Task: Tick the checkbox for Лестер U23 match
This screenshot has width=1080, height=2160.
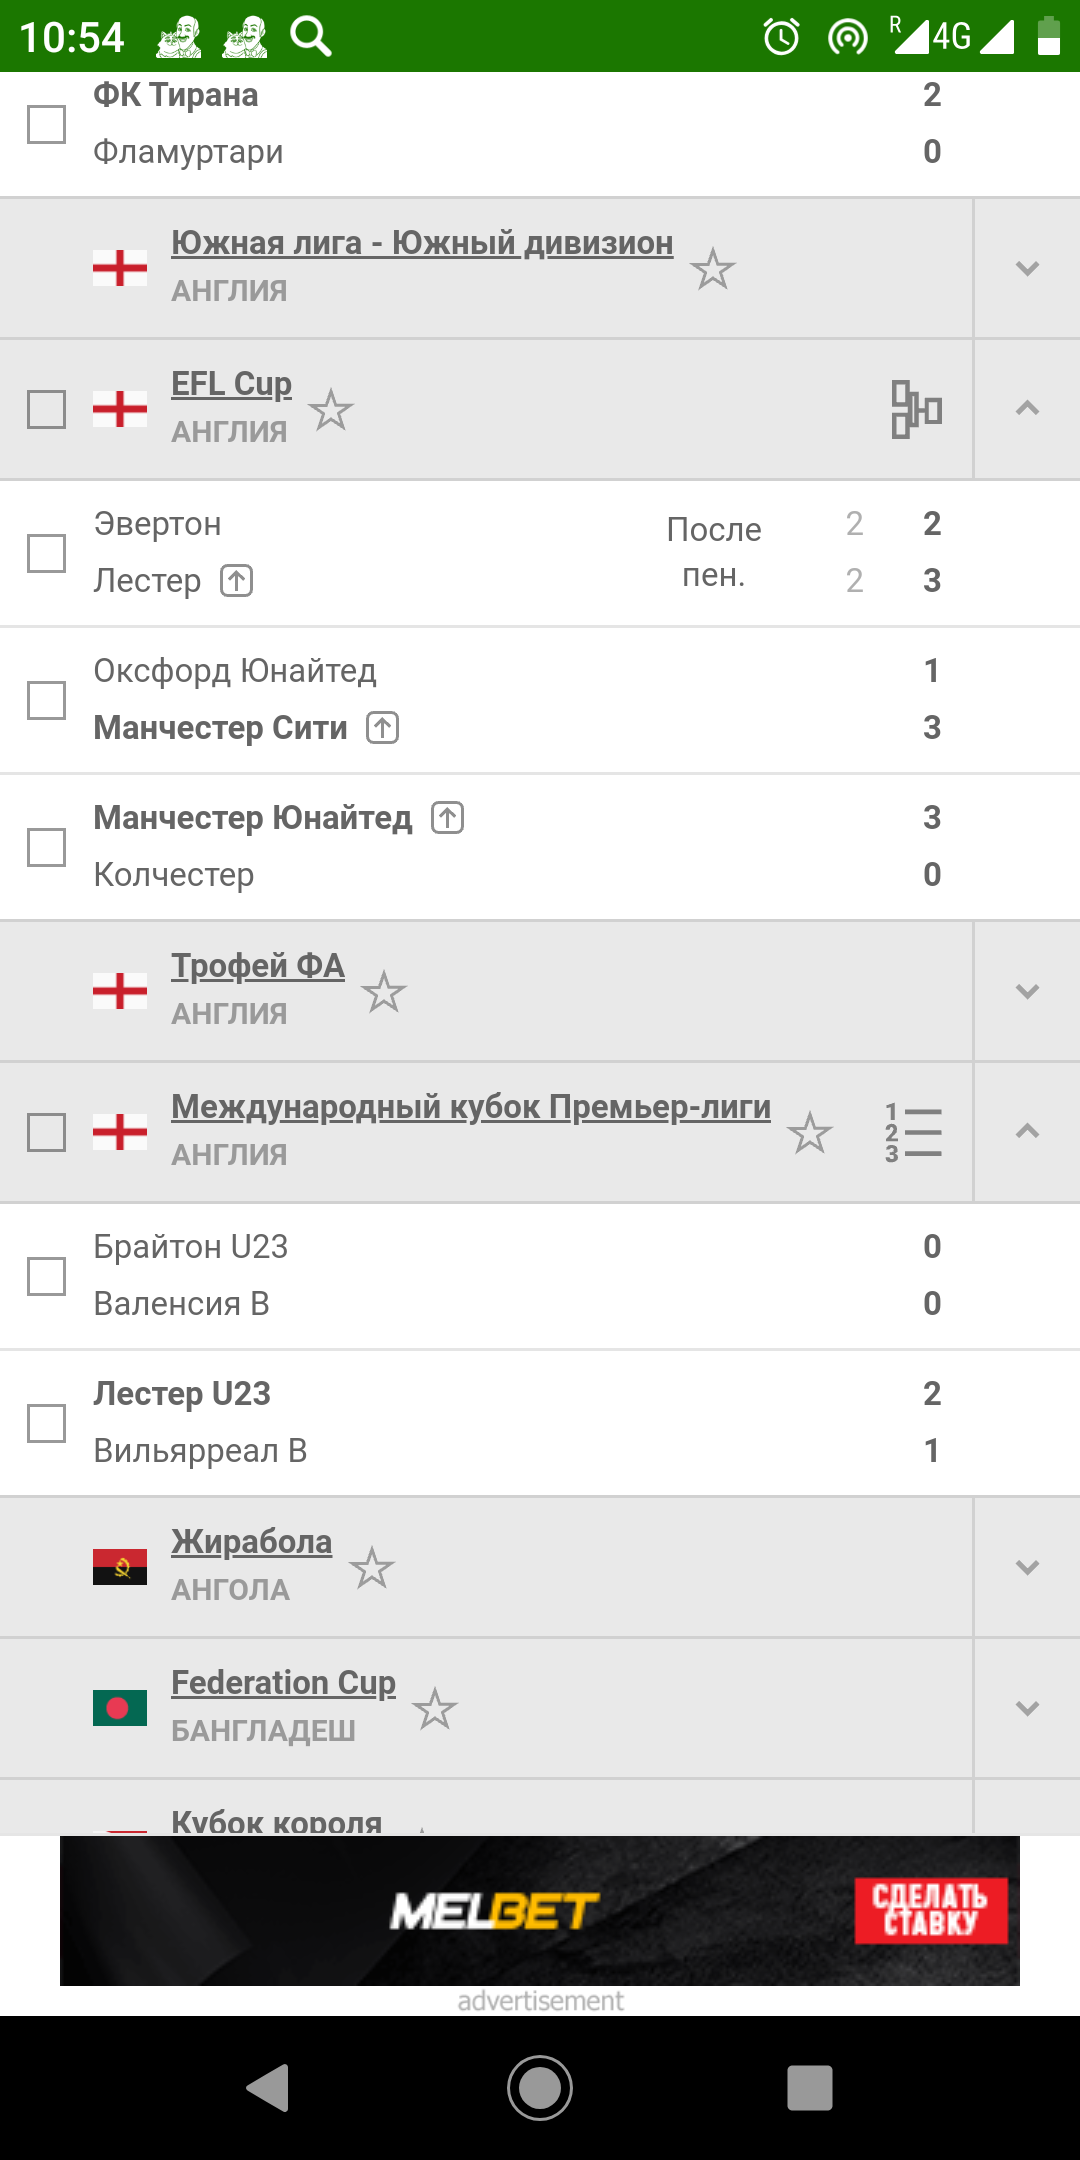Action: pyautogui.click(x=46, y=1423)
